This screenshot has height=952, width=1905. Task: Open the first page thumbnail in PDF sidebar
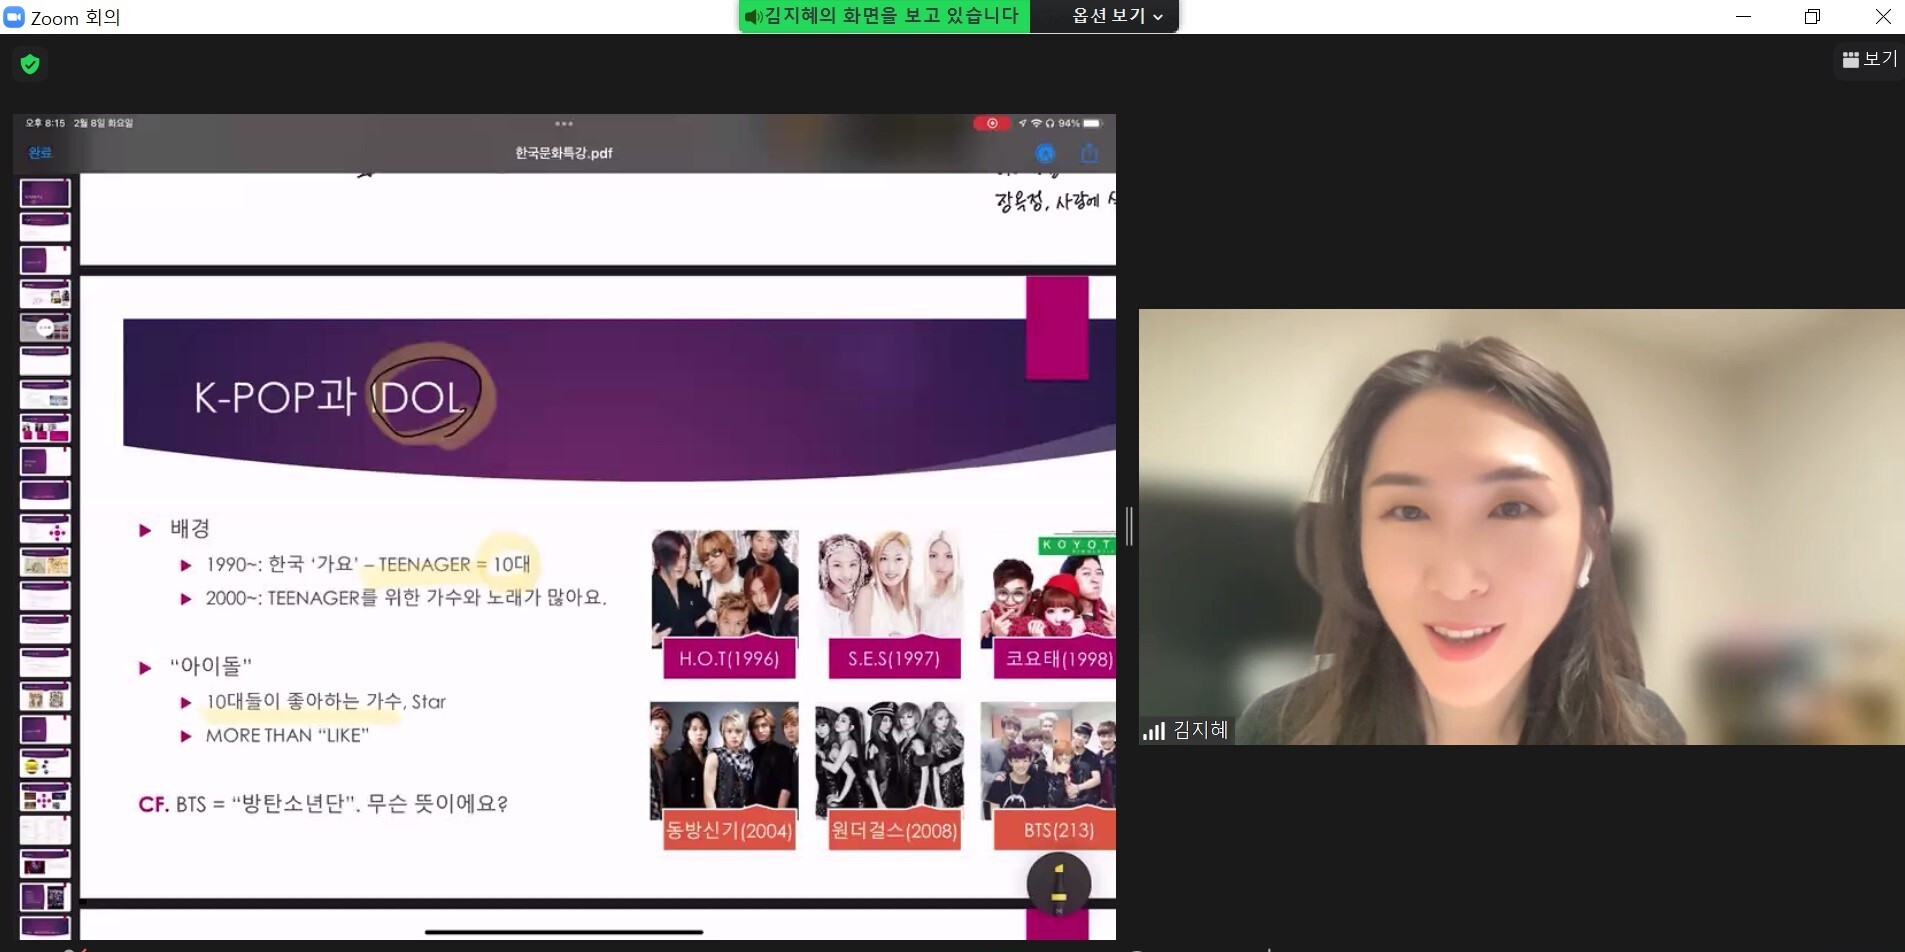point(45,193)
